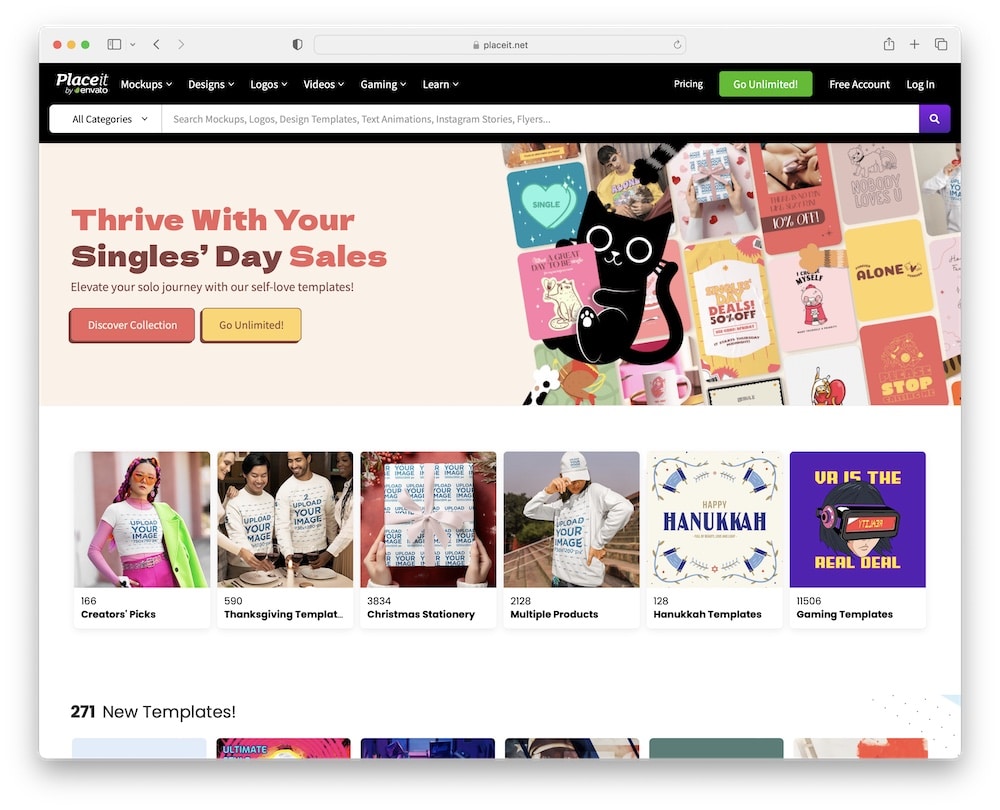Image resolution: width=1000 pixels, height=810 pixels.
Task: Open a new tab with the plus icon
Action: pyautogui.click(x=915, y=44)
